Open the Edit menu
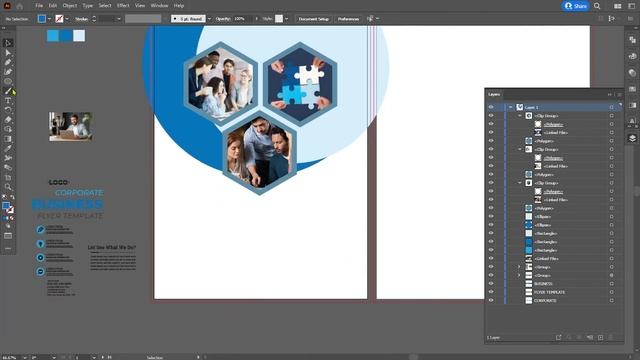640x360 pixels. point(53,6)
